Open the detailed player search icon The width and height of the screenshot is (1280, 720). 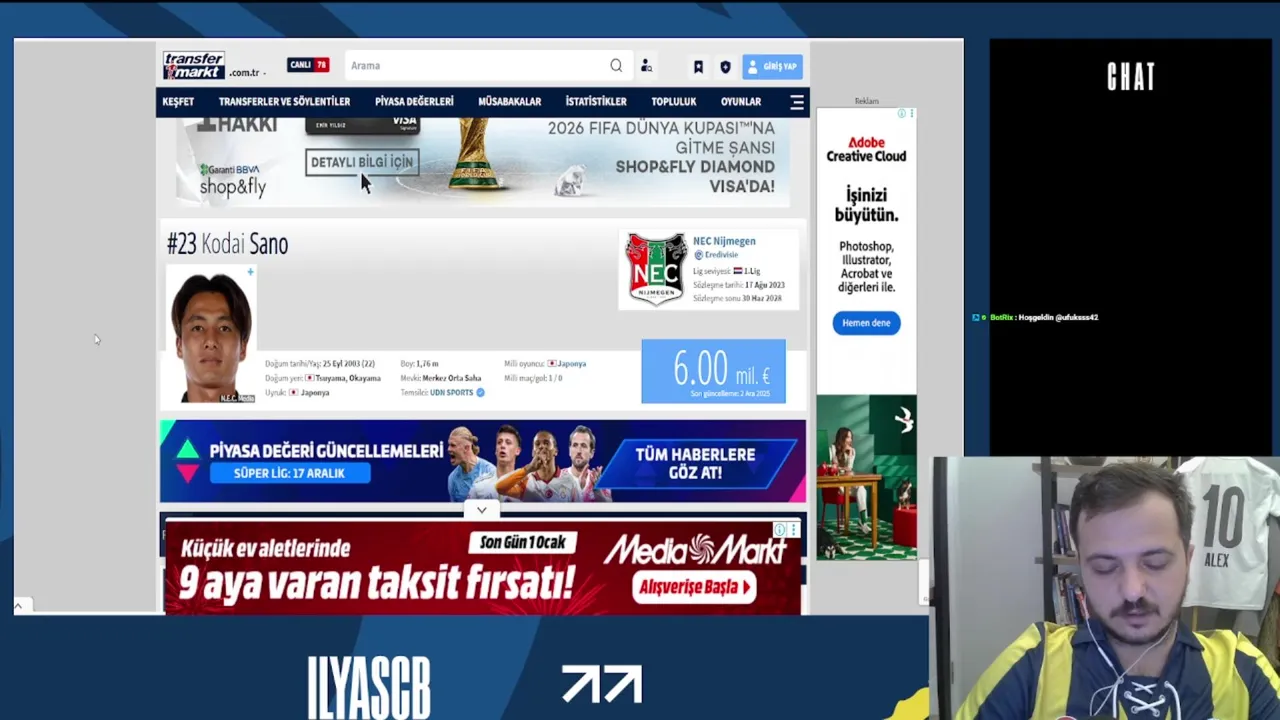pos(646,66)
